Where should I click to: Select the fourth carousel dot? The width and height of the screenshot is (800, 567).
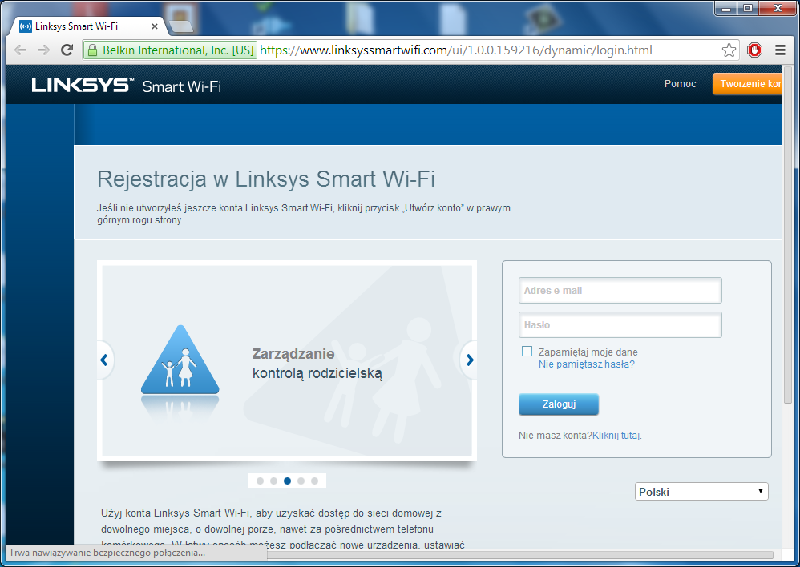coord(301,481)
